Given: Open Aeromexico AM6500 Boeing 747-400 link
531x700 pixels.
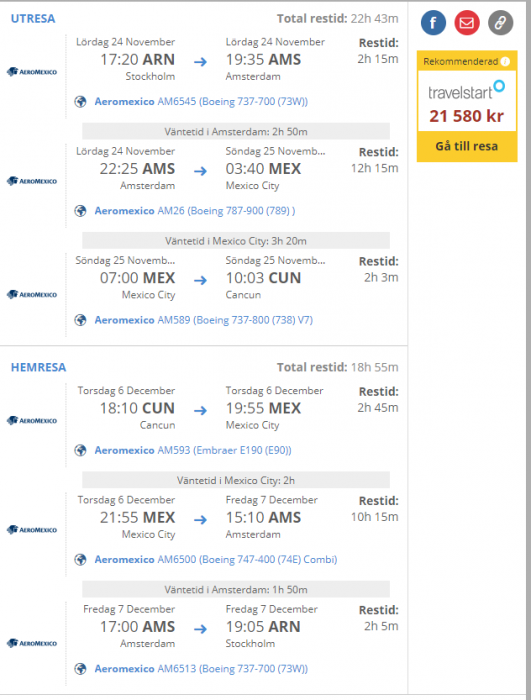Looking at the screenshot, I should point(216,559).
